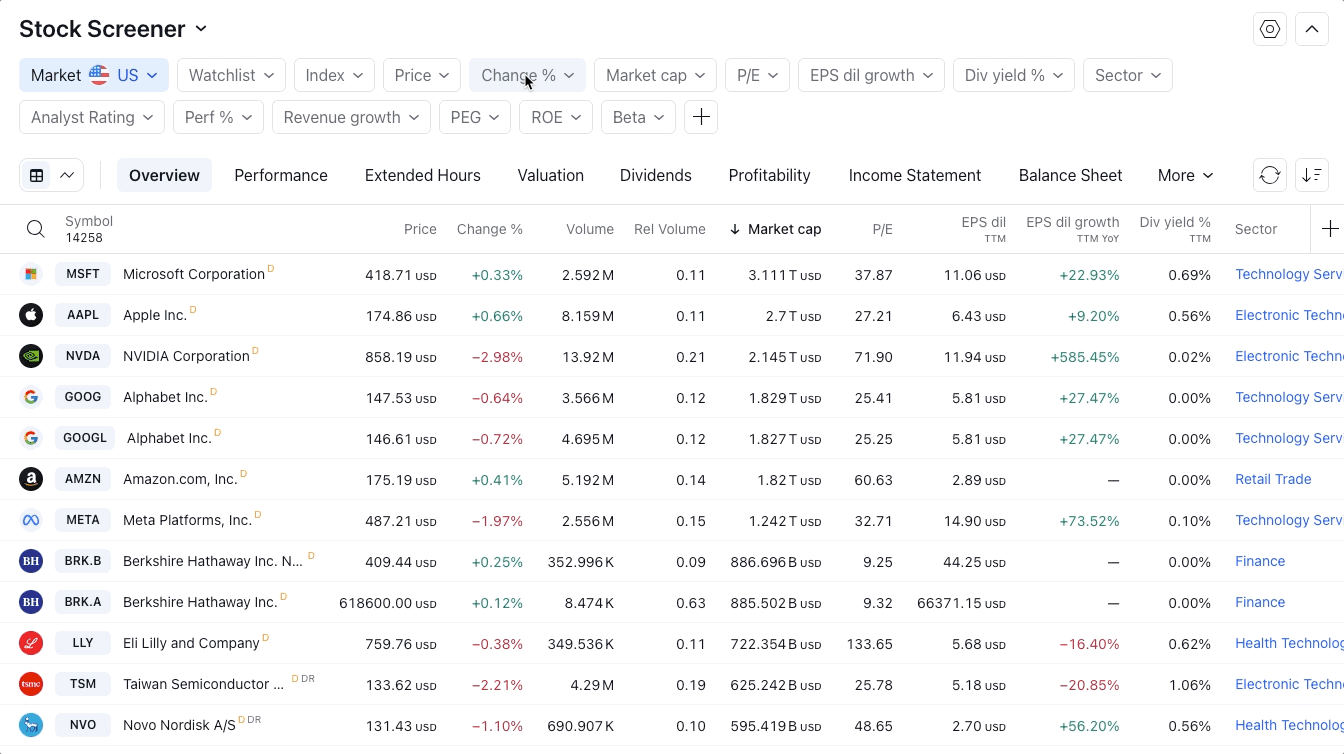Click the Eli Lilly and Company row name

(x=191, y=643)
